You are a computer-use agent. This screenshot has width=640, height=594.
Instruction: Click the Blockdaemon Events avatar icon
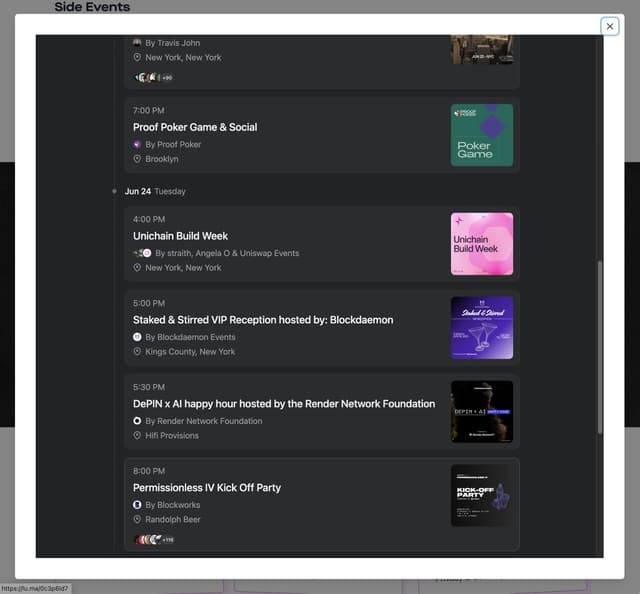click(137, 337)
